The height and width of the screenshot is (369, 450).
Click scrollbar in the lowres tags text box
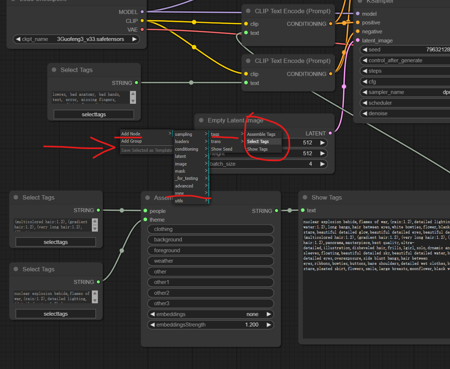point(133,97)
